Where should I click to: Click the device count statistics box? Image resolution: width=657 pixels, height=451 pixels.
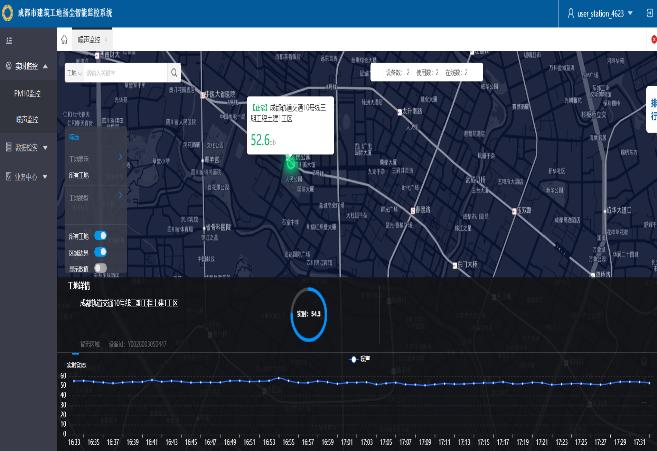click(427, 72)
